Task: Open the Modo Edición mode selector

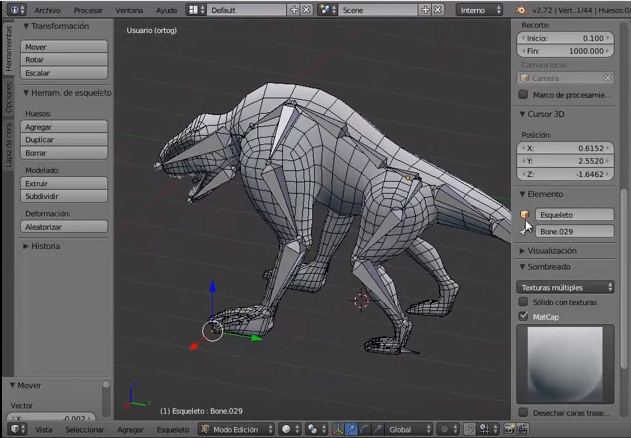Action: [x=236, y=429]
